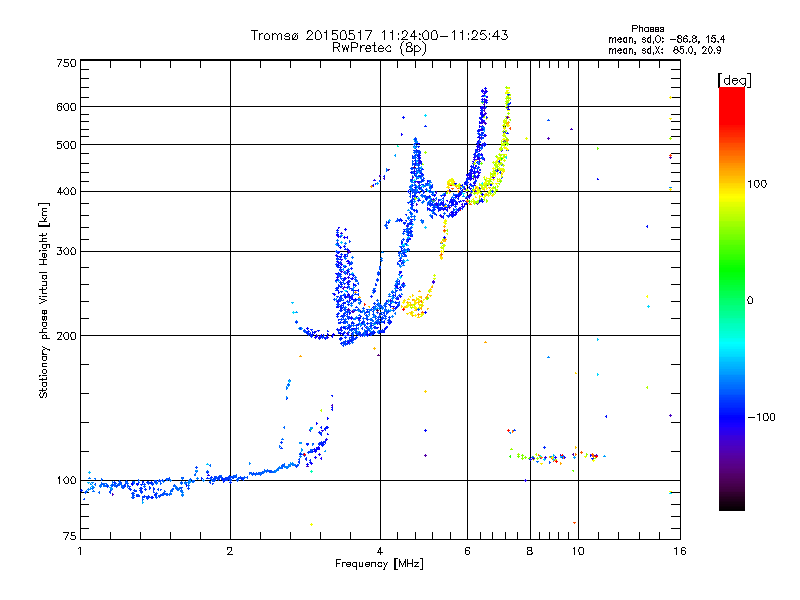Click the '[deg]' colorbar unit label
The image size is (800, 600).
pyautogui.click(x=734, y=80)
